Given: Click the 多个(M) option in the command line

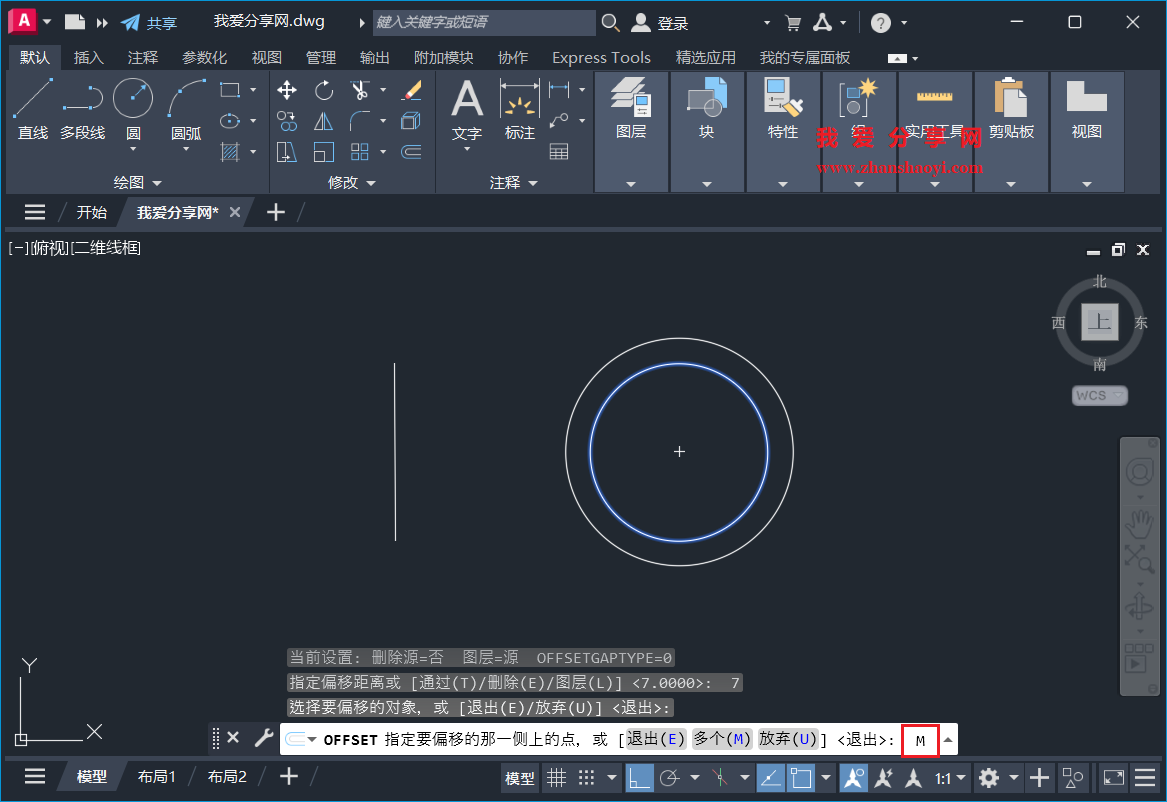Looking at the screenshot, I should click(x=722, y=740).
